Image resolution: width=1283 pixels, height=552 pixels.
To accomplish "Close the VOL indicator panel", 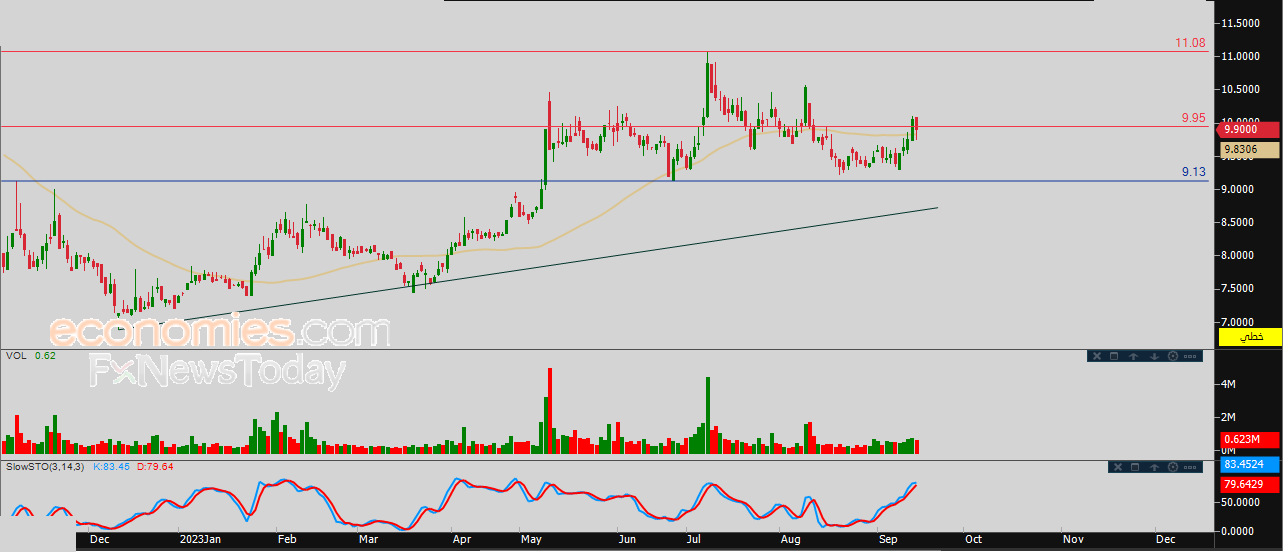I will click(1097, 356).
